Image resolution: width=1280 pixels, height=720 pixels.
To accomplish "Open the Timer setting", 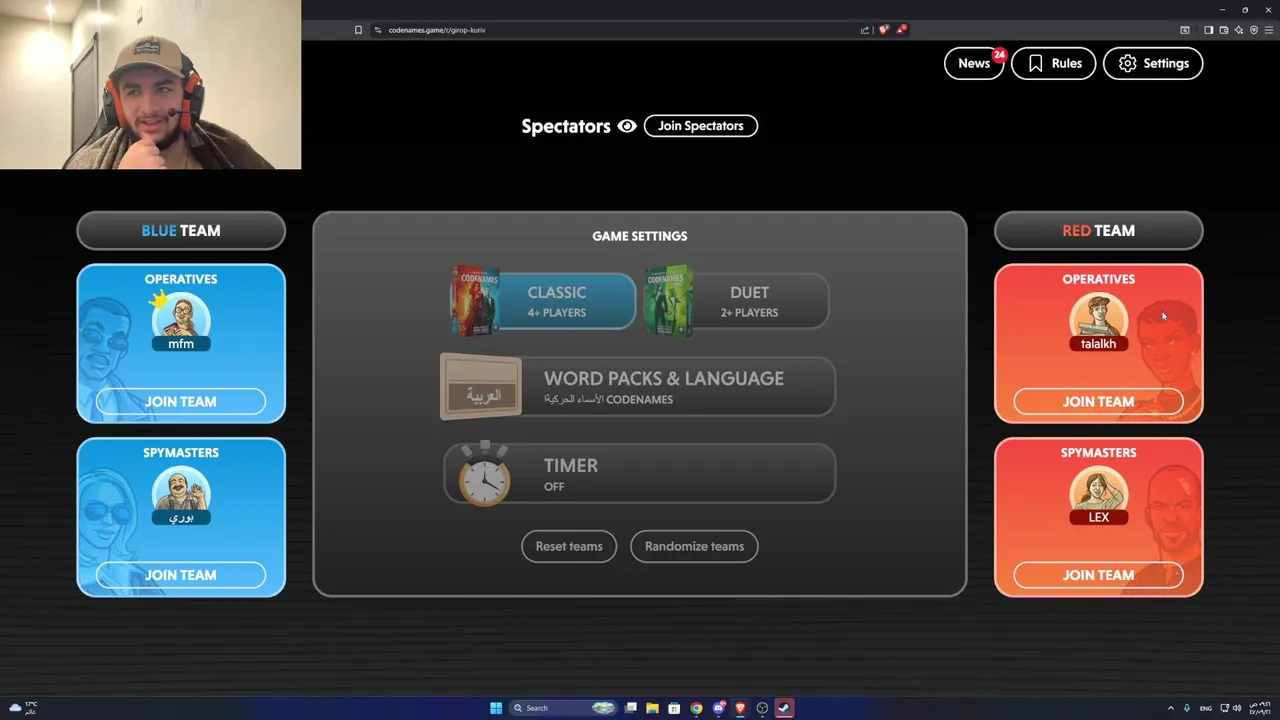I will tap(640, 474).
